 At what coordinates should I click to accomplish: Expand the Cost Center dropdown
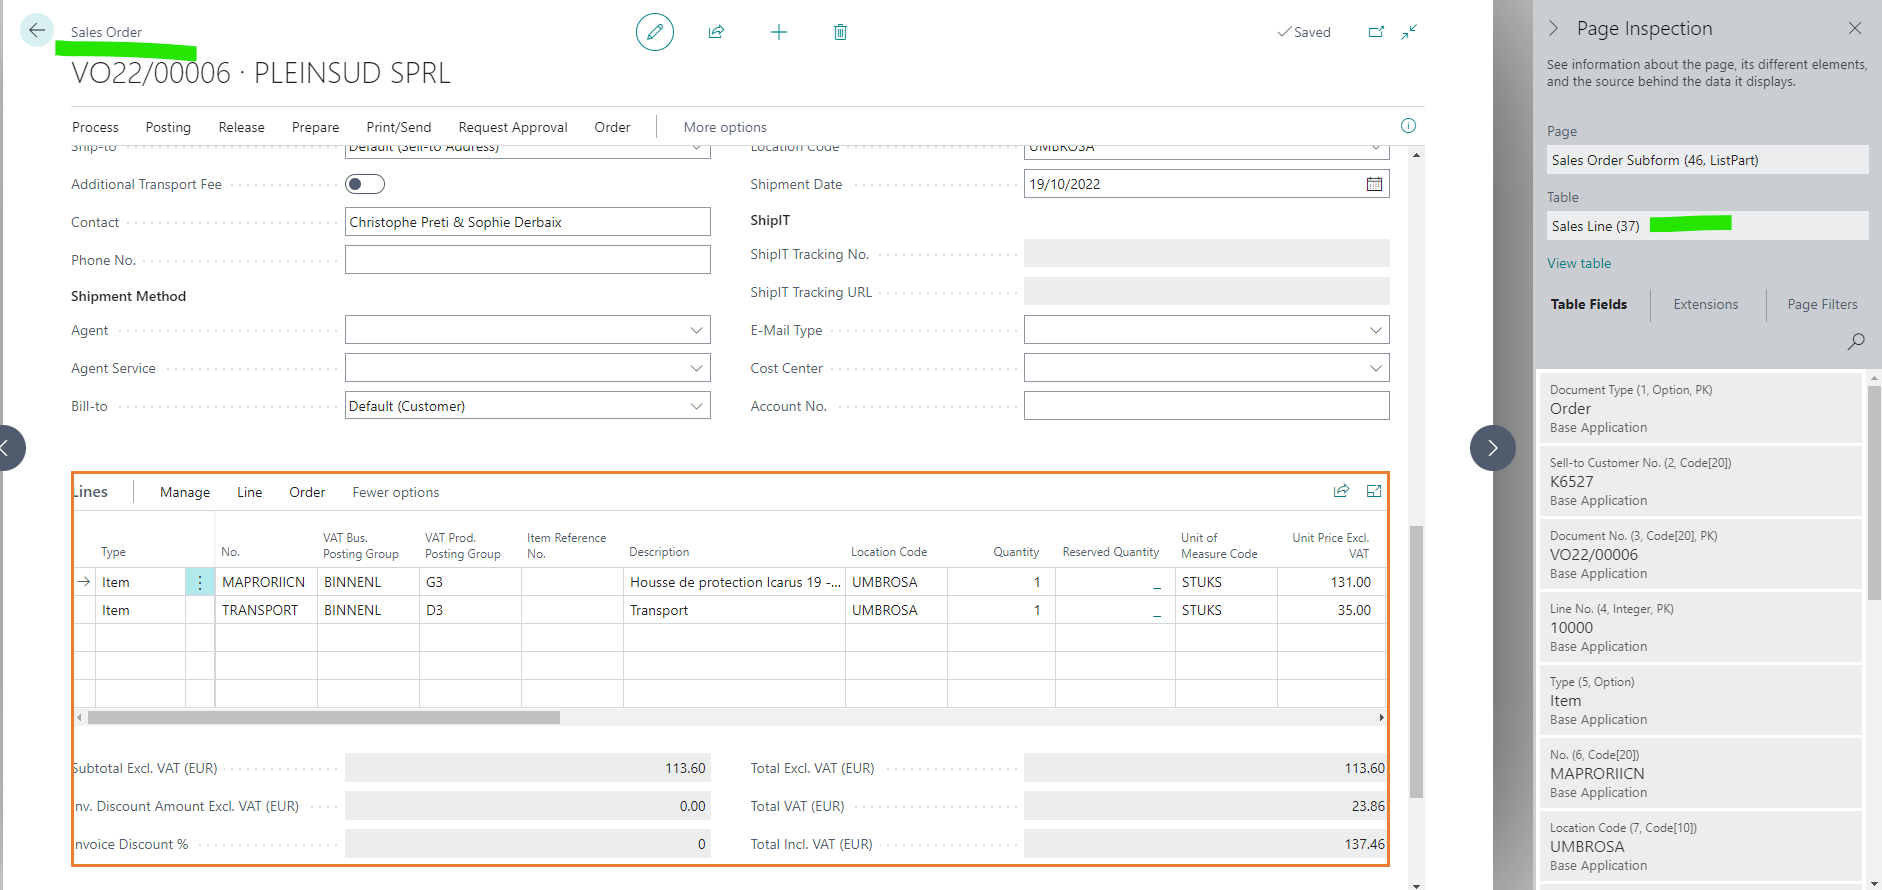click(1375, 368)
